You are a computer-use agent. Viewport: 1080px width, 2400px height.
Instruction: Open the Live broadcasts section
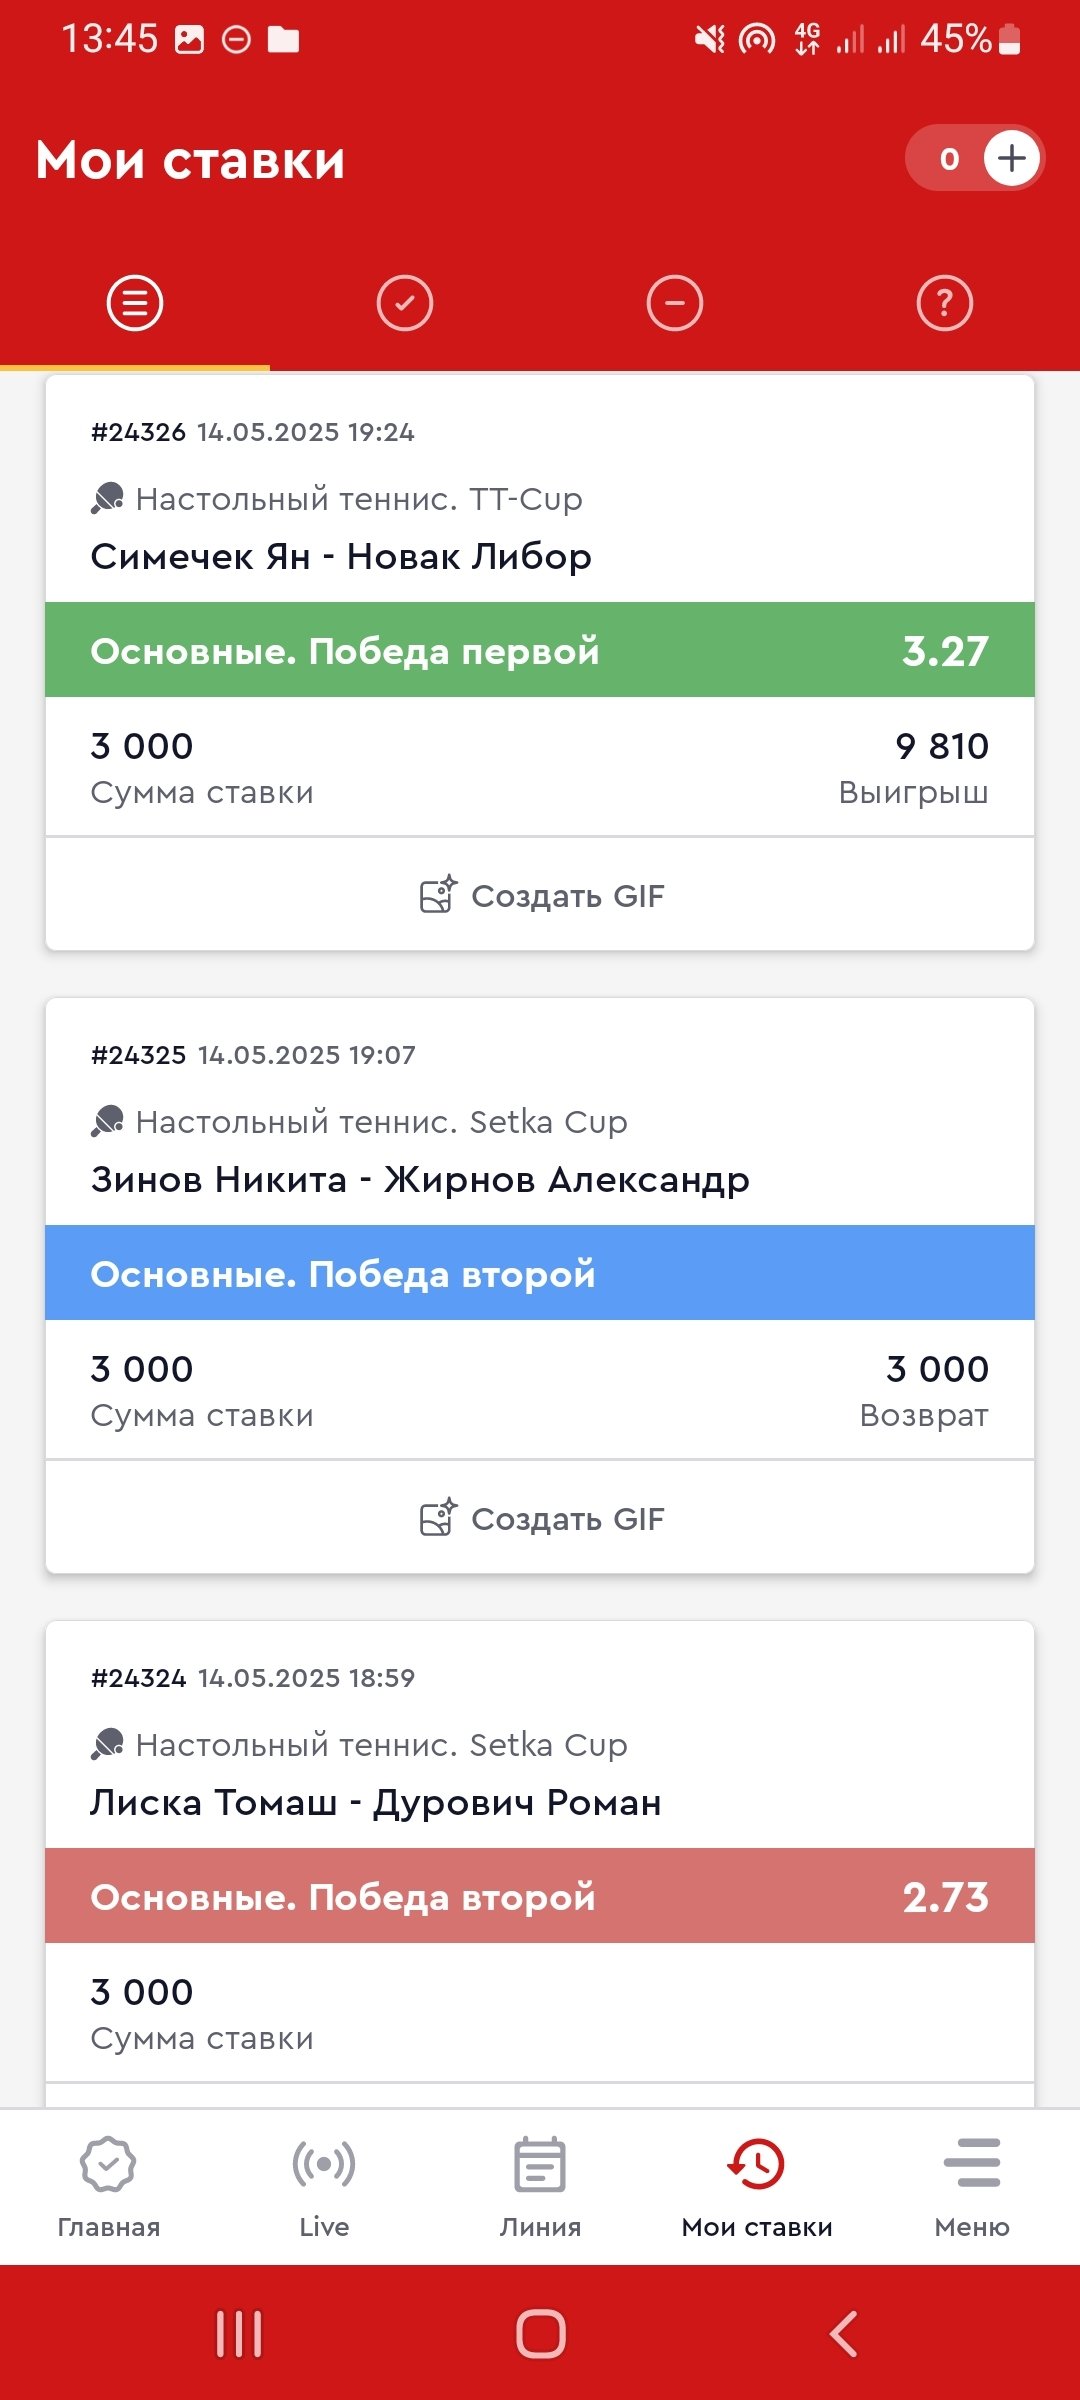pos(324,2186)
